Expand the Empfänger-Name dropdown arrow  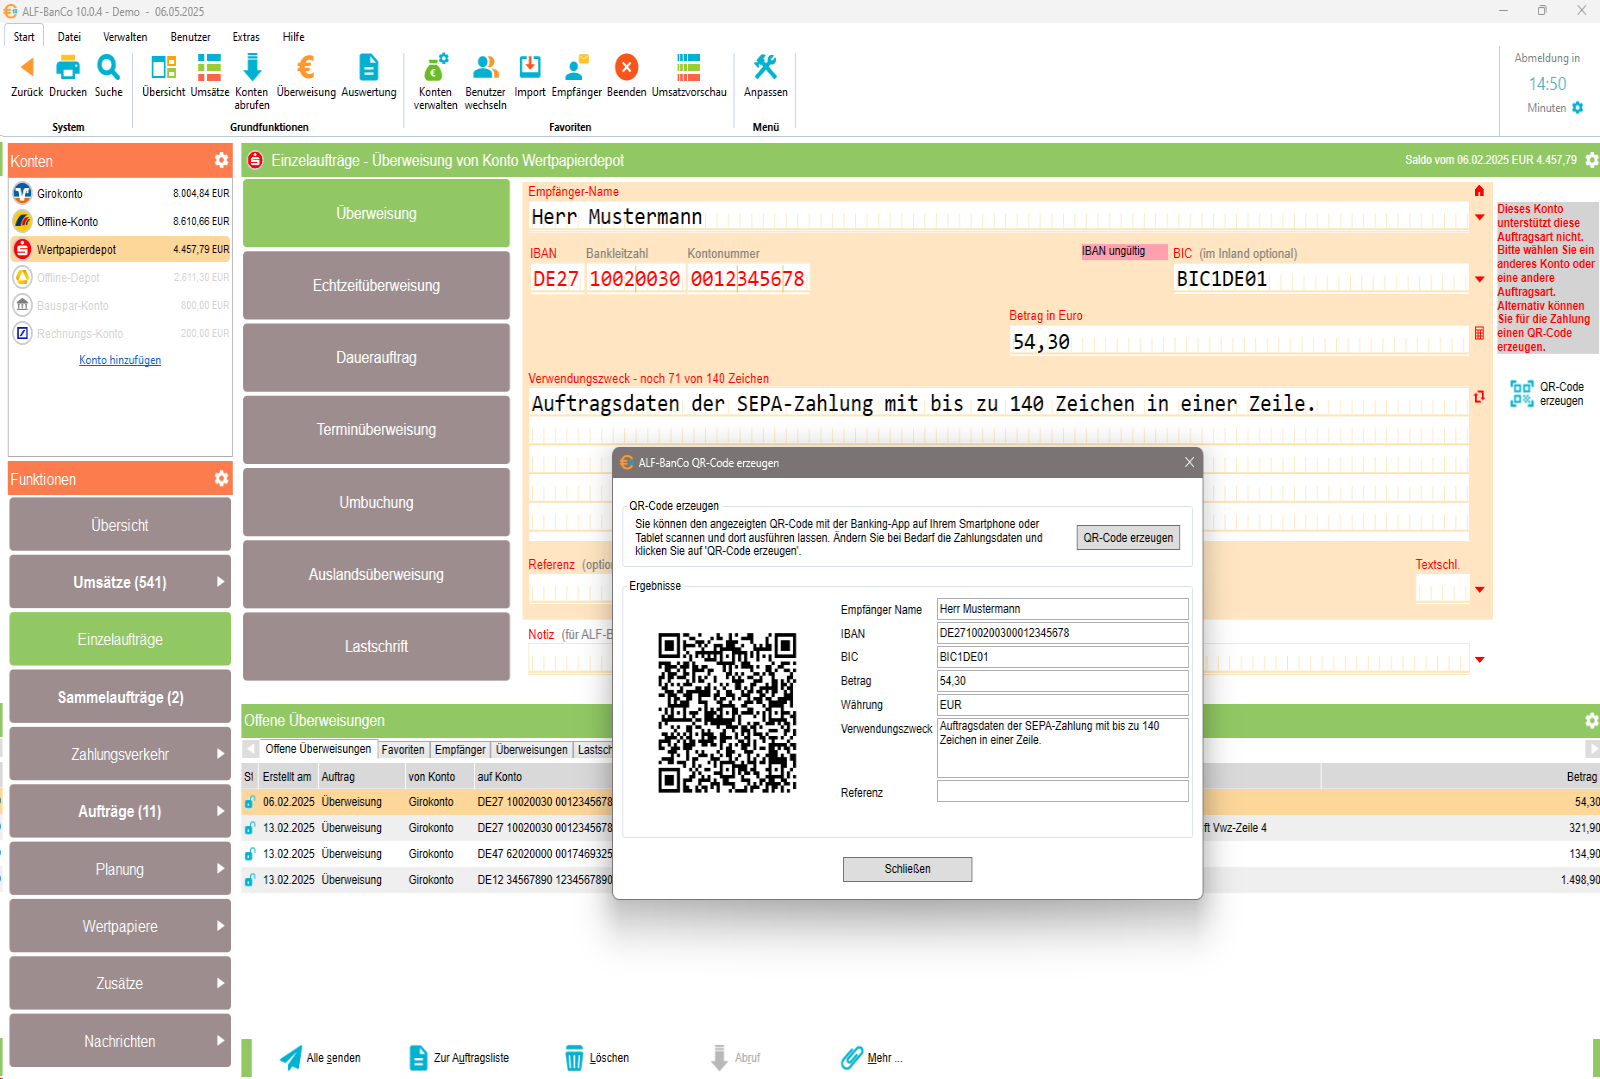(x=1479, y=217)
